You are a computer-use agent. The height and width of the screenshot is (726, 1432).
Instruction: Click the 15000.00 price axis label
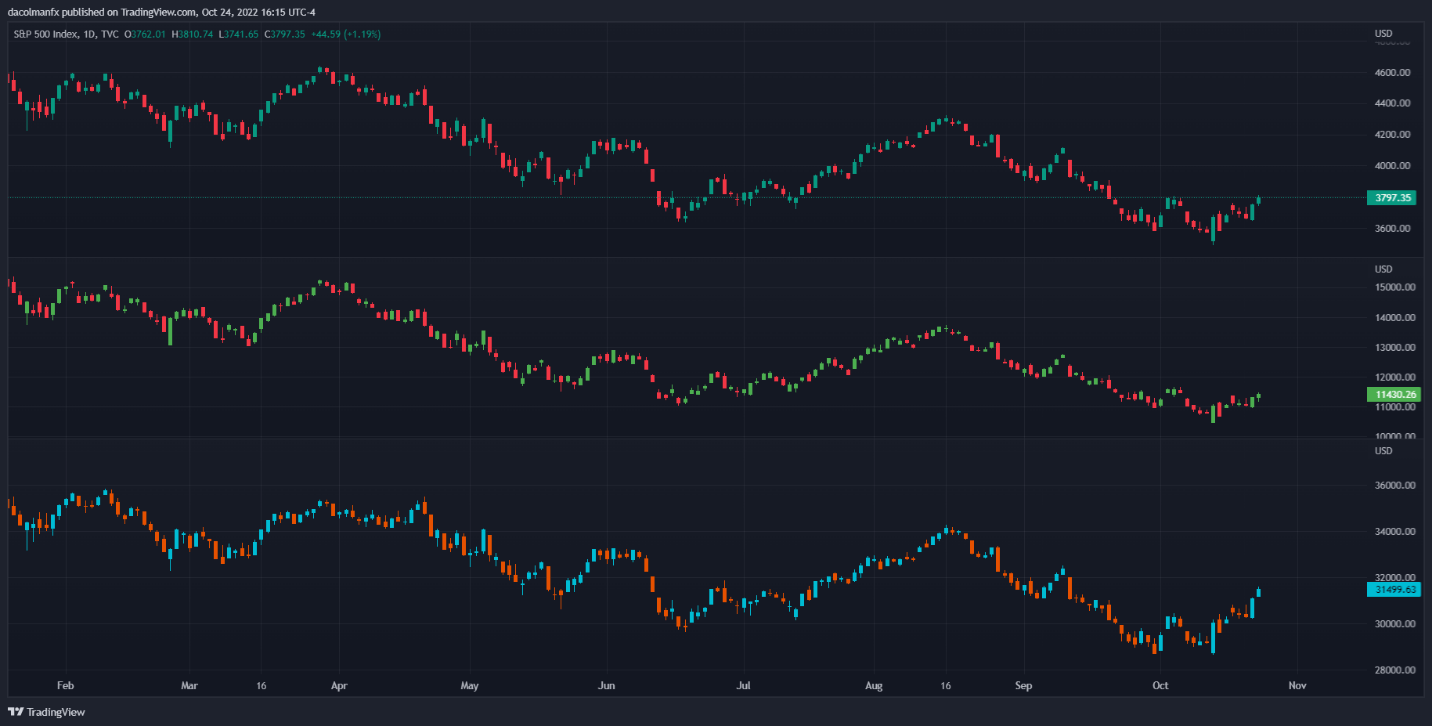click(x=1395, y=288)
